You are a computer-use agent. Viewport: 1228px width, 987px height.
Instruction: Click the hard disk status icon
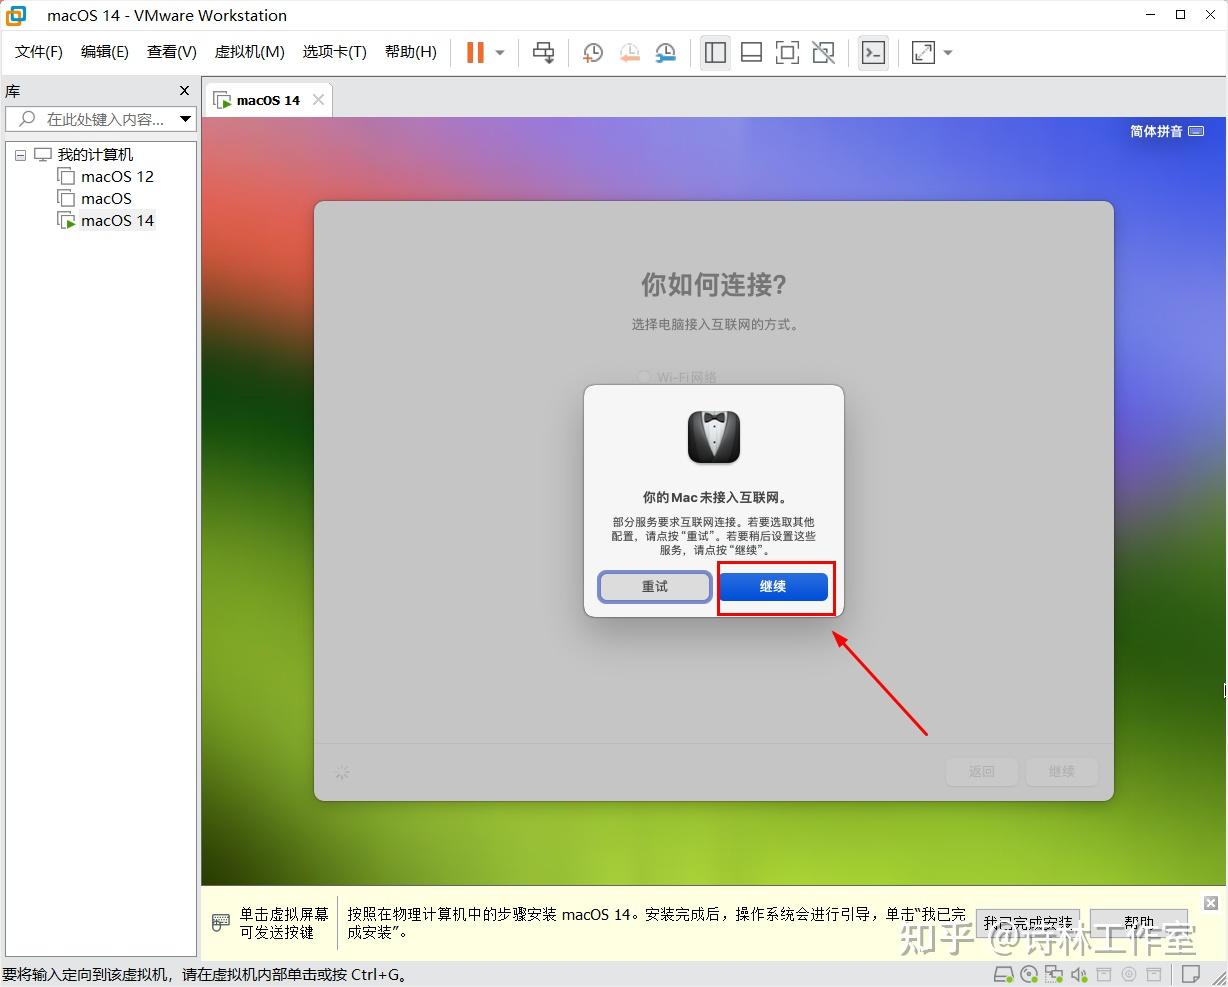coord(1004,974)
